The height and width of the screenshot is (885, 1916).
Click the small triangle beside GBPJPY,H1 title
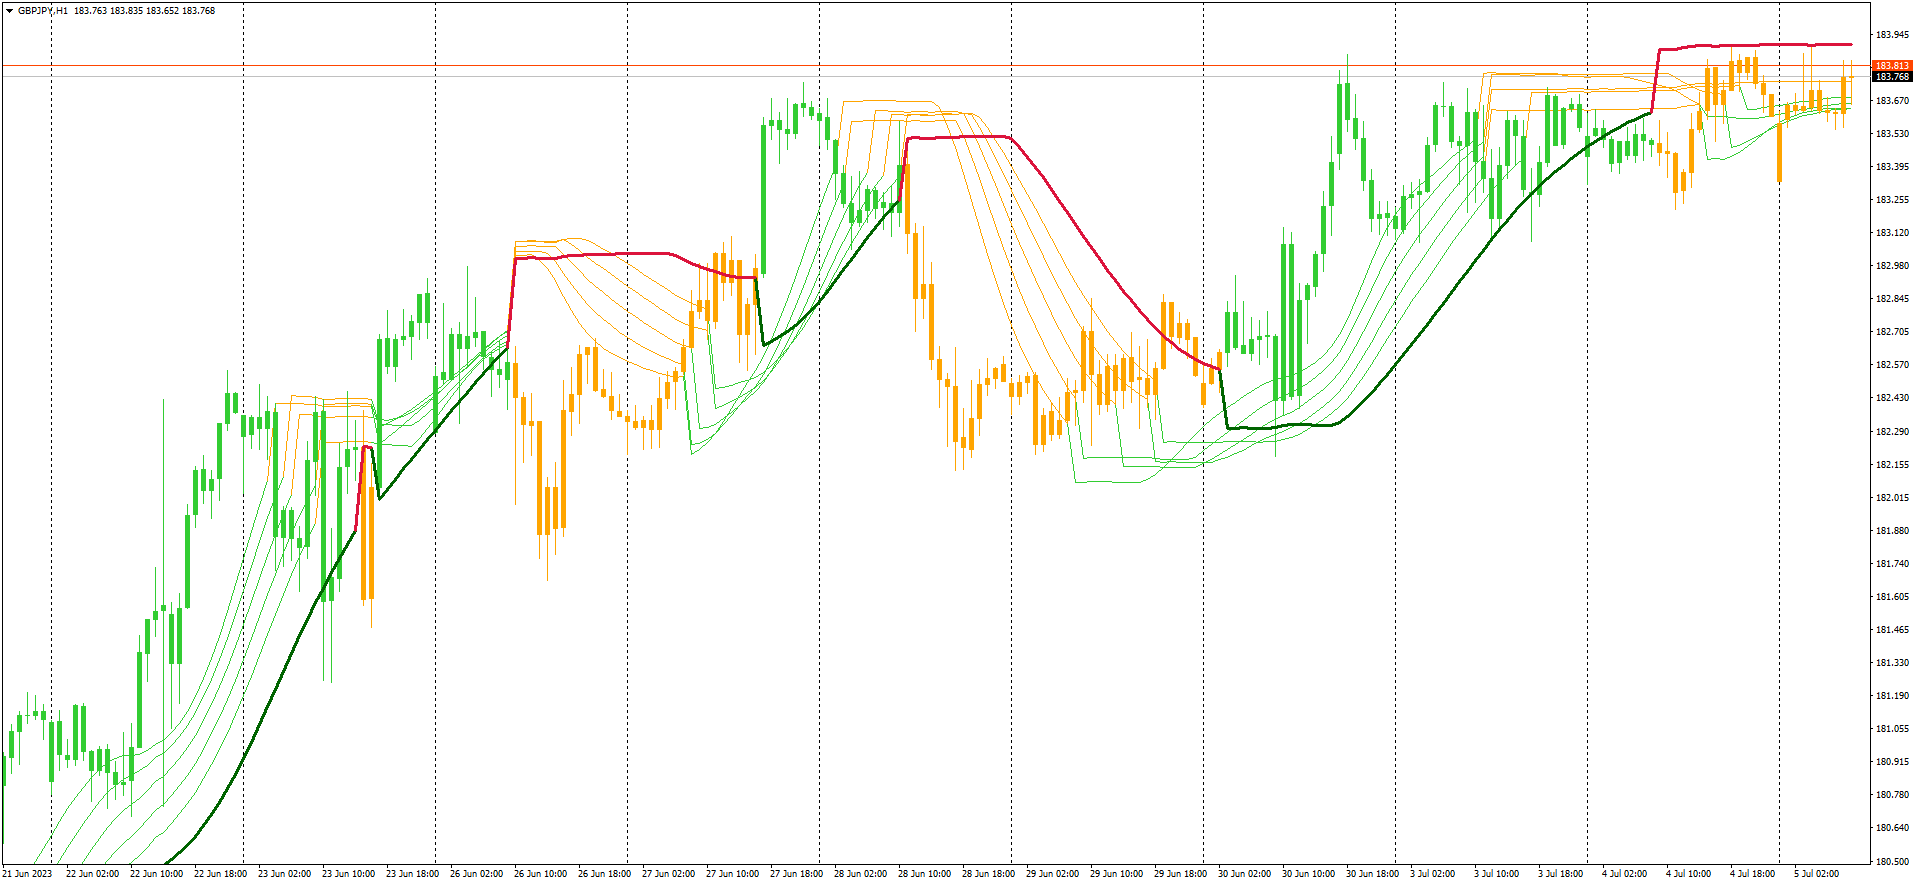tap(10, 11)
